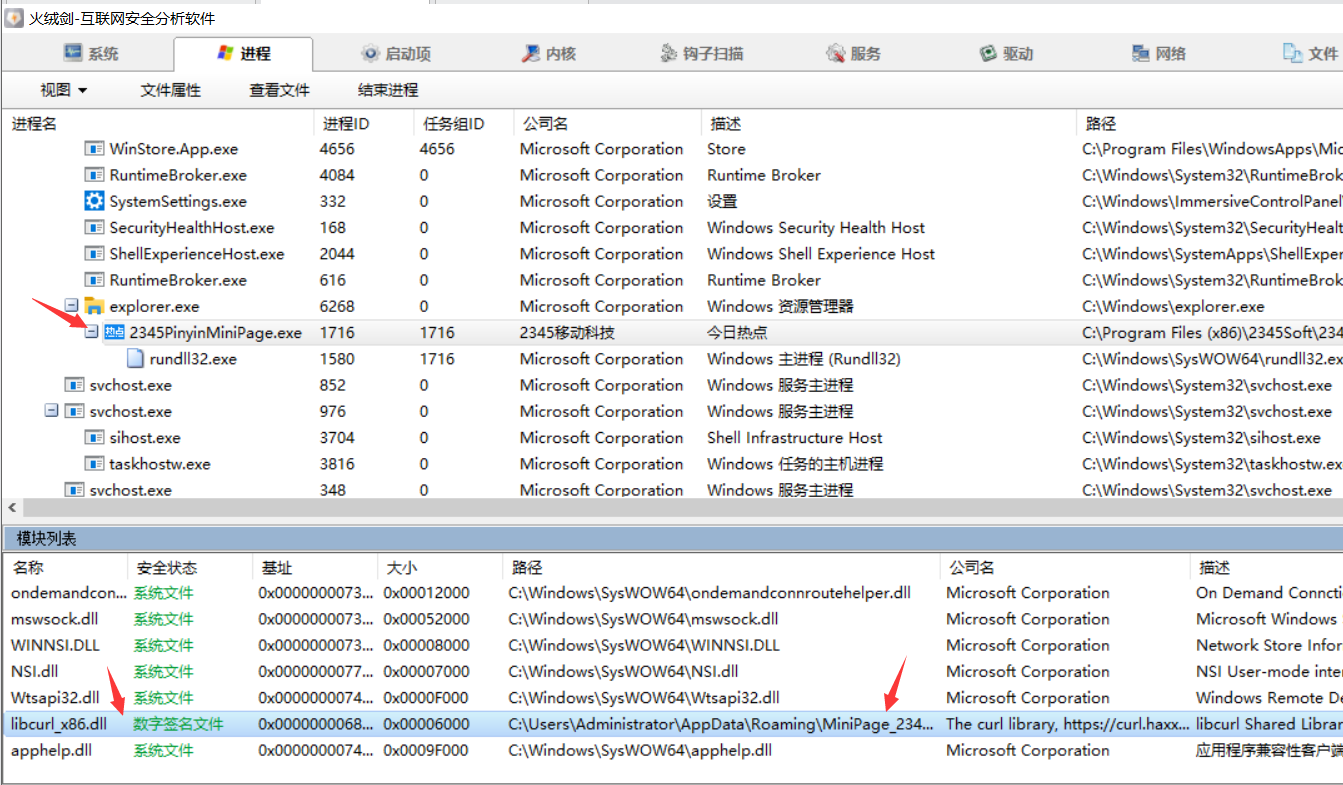Open the 驱动 tab
The image size is (1343, 785).
[1006, 54]
